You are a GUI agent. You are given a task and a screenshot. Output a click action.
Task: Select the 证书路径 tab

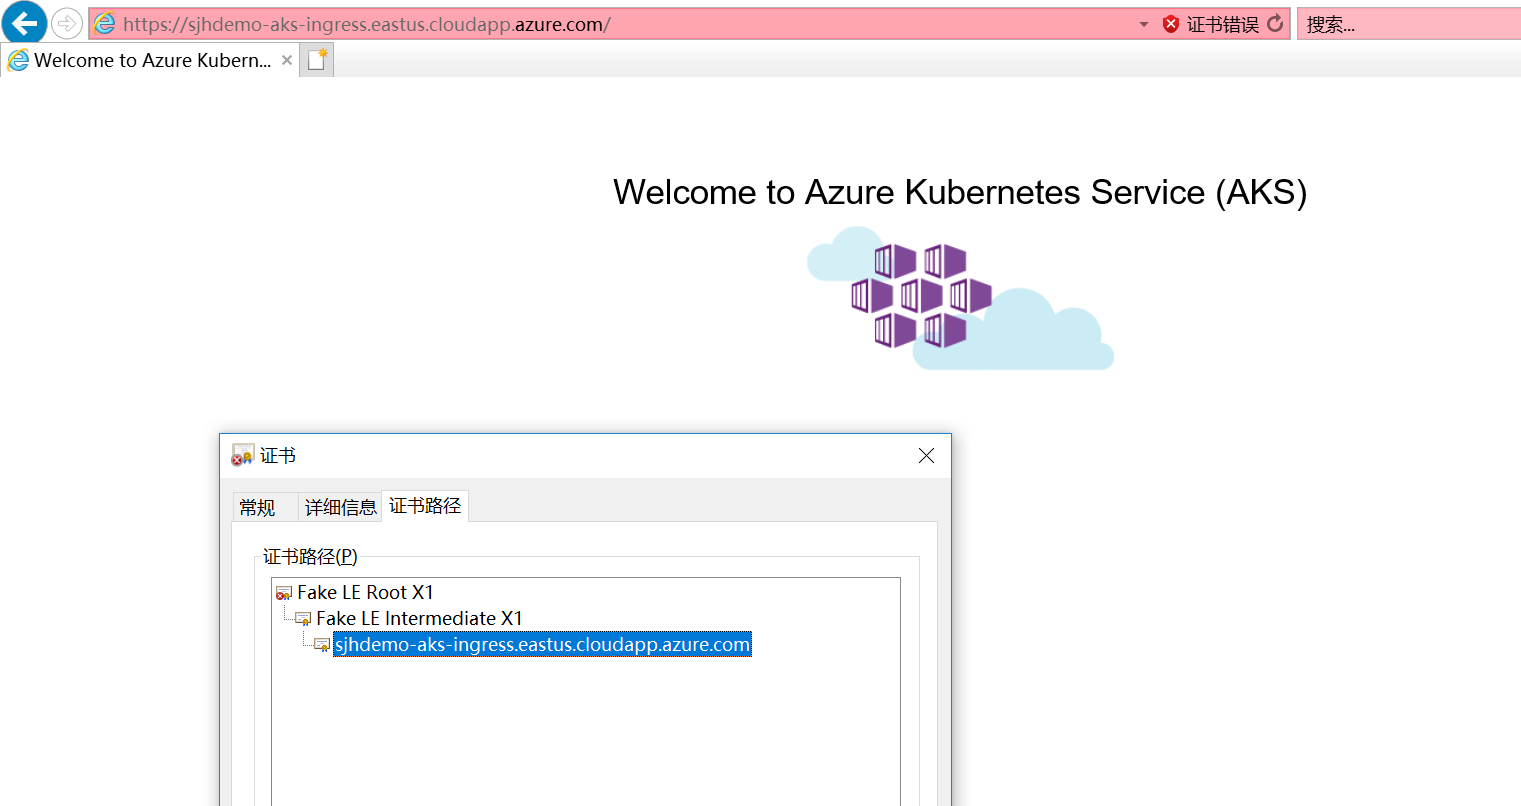click(x=425, y=506)
